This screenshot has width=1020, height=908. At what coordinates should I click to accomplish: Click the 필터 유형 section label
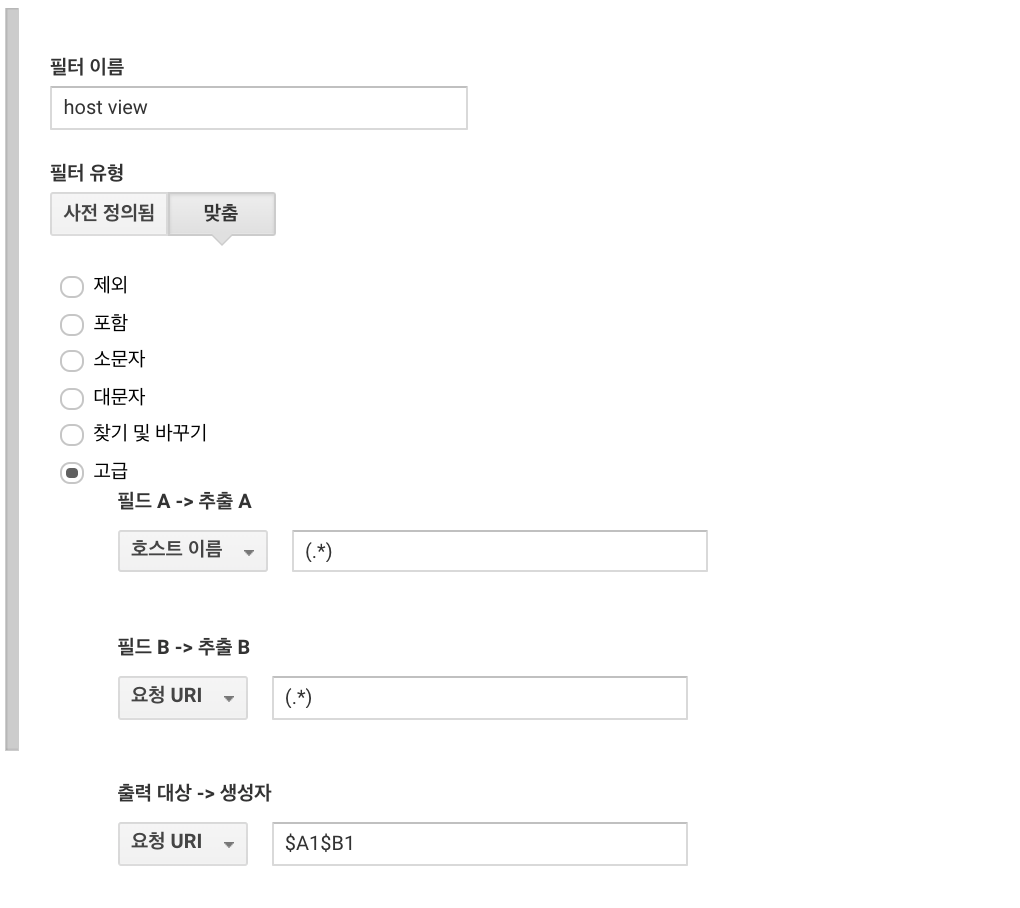tap(87, 173)
